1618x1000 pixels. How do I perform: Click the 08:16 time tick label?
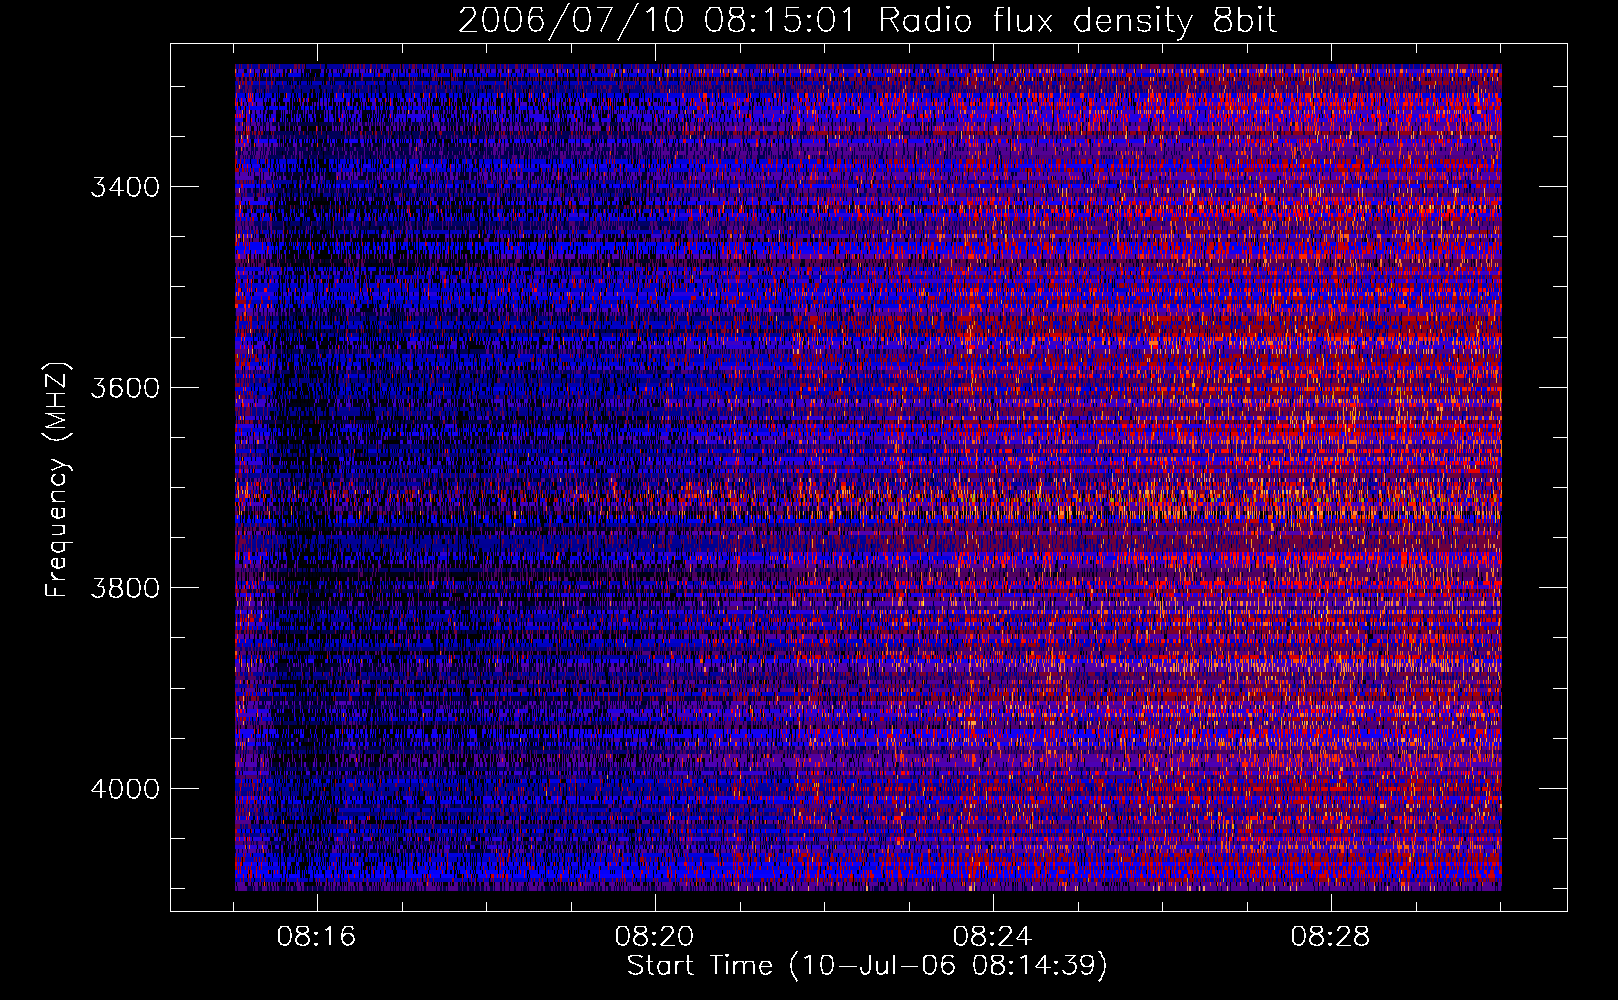(317, 937)
